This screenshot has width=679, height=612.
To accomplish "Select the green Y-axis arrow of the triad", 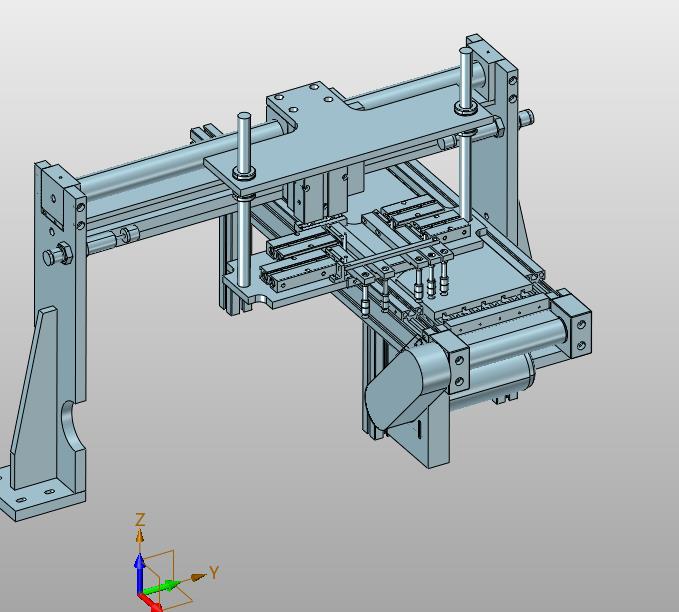I will point(162,587).
